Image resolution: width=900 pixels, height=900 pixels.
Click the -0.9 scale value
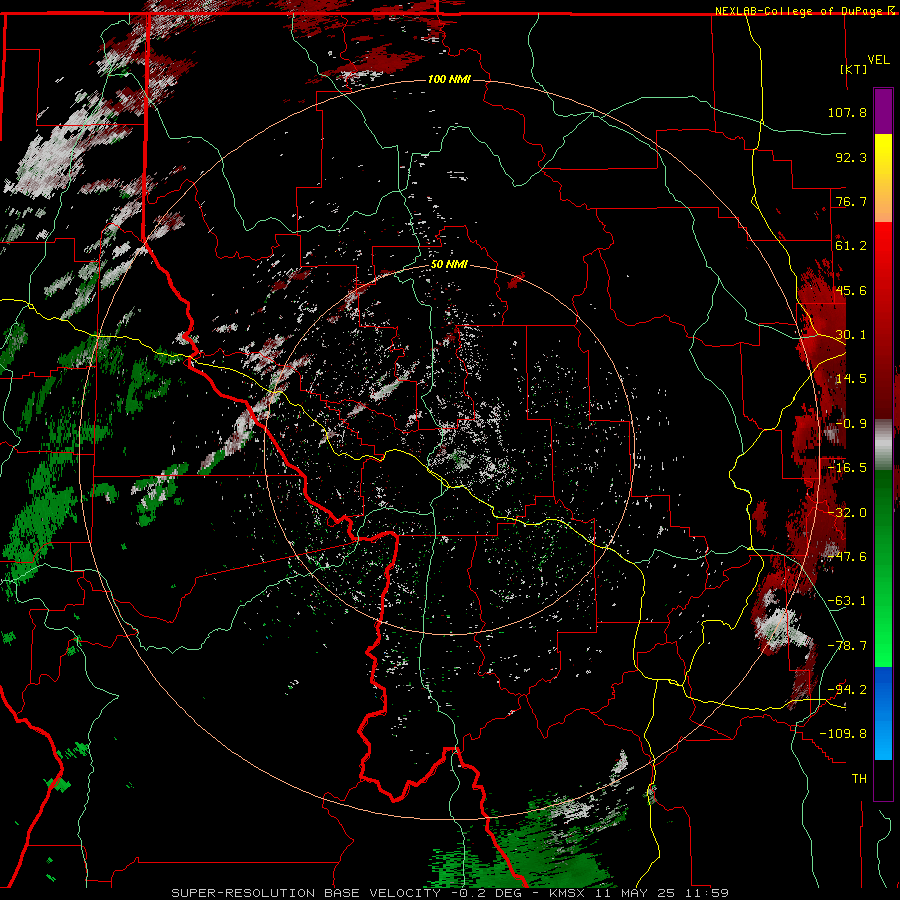[851, 424]
